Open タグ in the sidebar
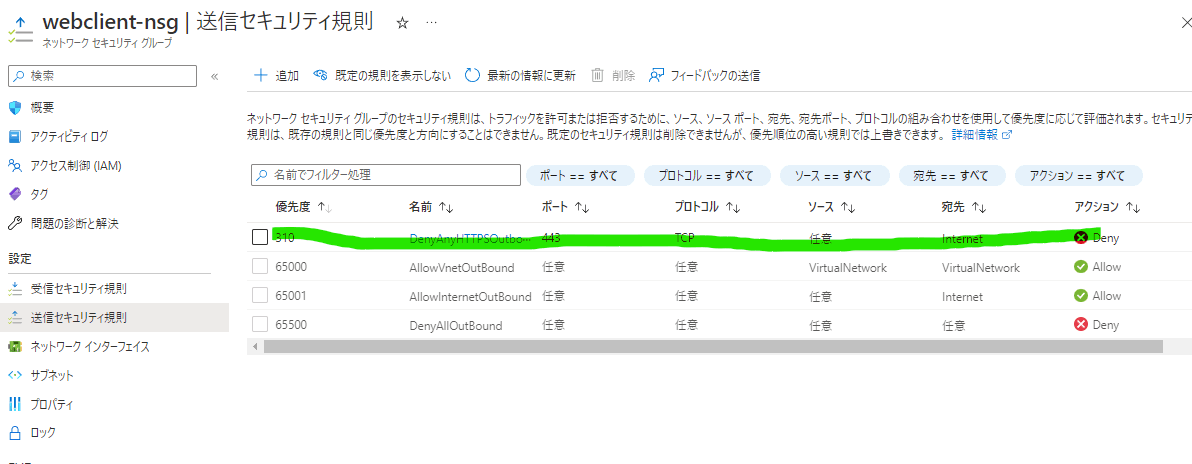Viewport: 1192px width, 464px height. point(39,195)
